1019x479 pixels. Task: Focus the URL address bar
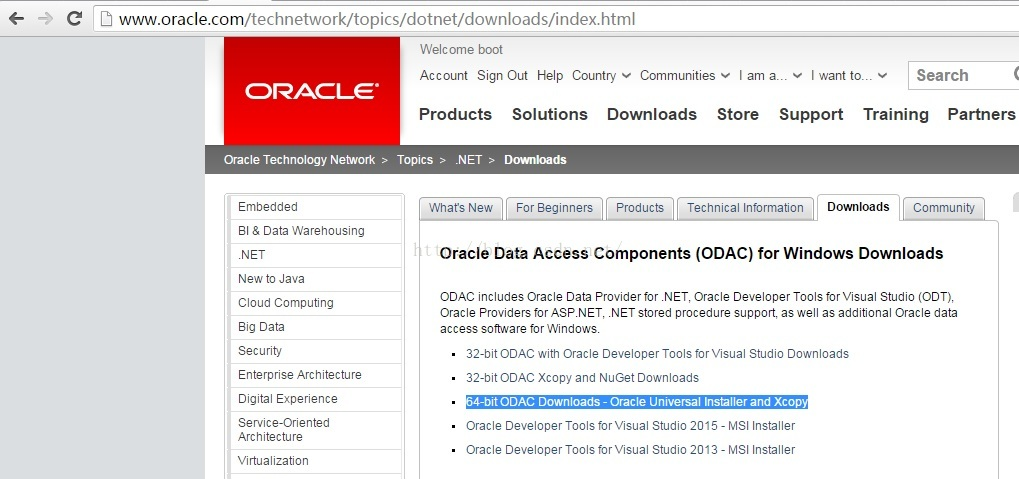click(556, 19)
